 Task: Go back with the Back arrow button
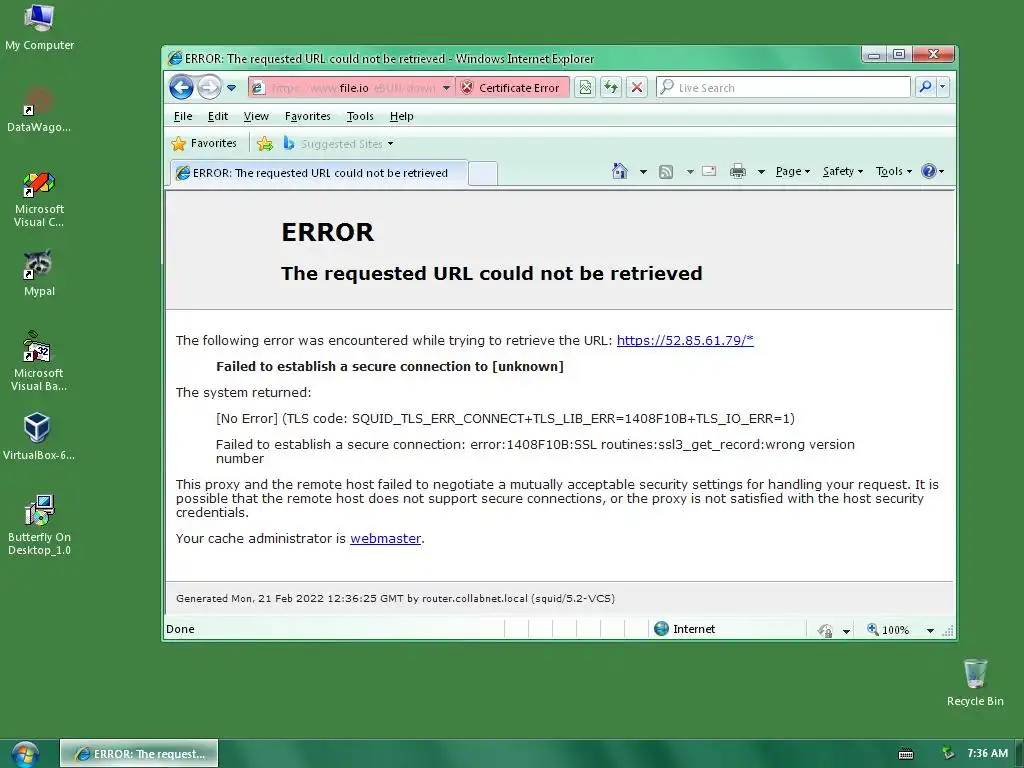(182, 88)
